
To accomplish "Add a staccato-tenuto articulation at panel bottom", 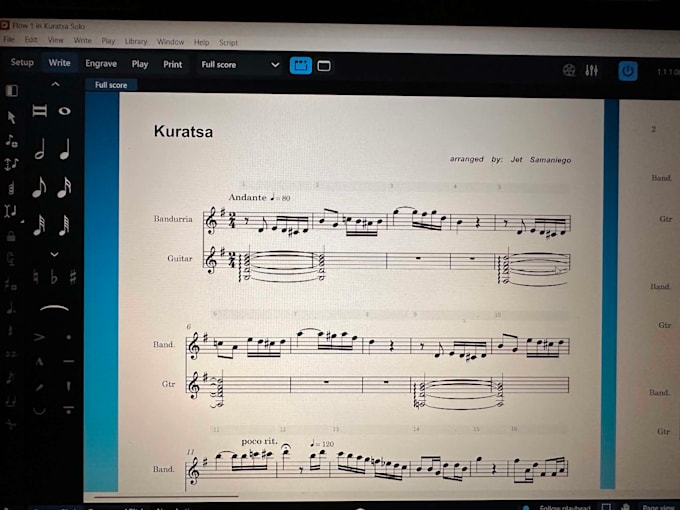I will tap(69, 409).
